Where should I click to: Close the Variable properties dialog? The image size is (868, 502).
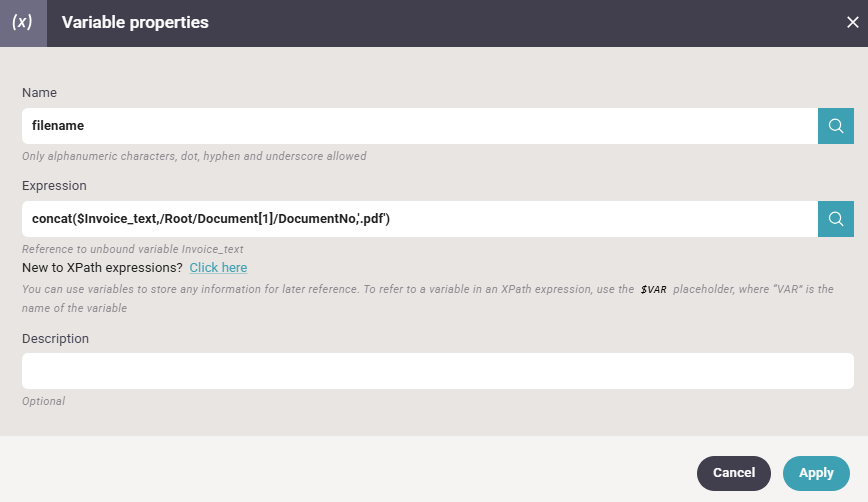pyautogui.click(x=852, y=23)
